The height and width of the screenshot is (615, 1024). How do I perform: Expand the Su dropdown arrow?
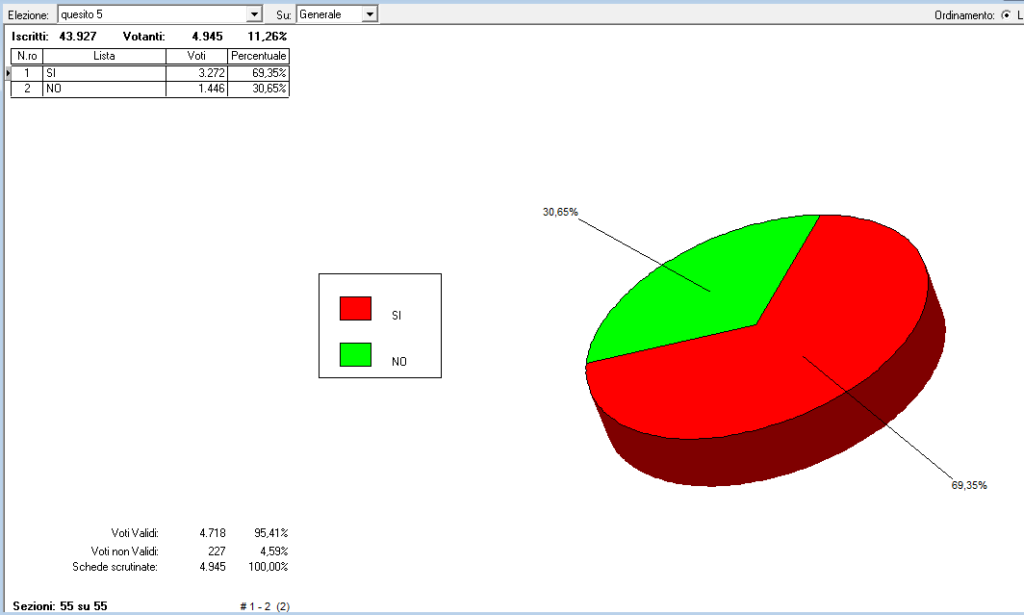click(x=370, y=14)
